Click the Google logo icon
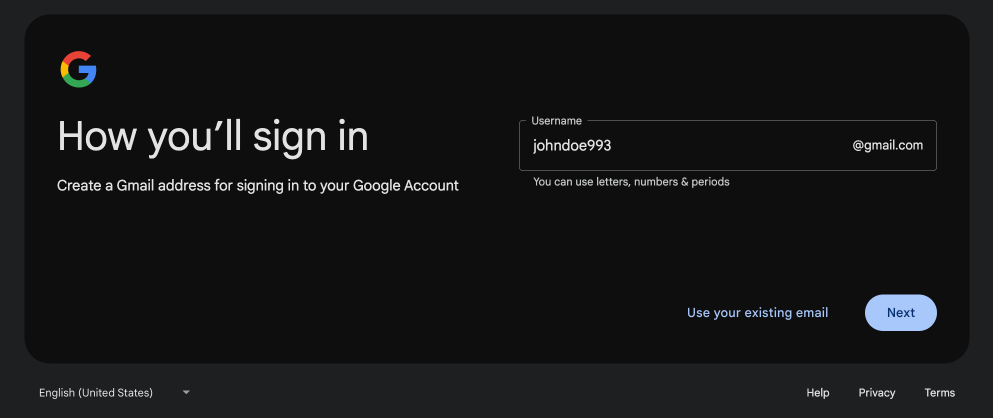The width and height of the screenshot is (993, 418). pos(78,70)
